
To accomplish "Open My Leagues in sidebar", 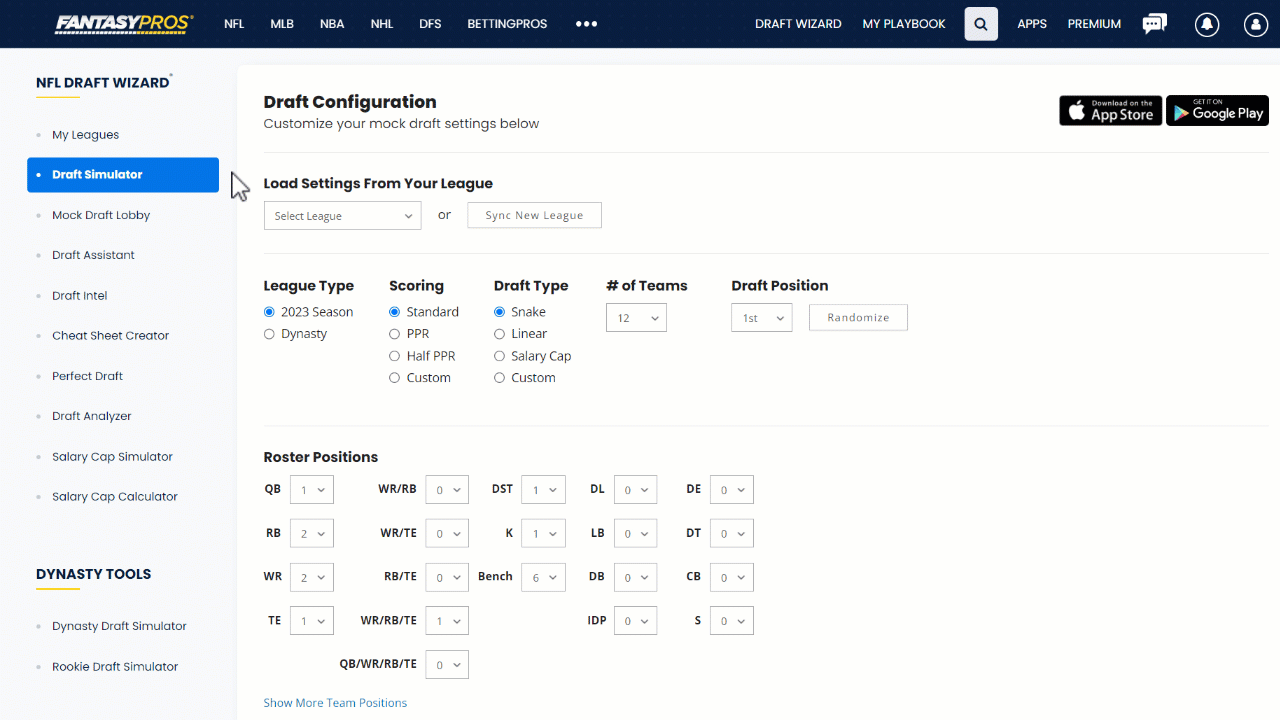I will 86,135.
